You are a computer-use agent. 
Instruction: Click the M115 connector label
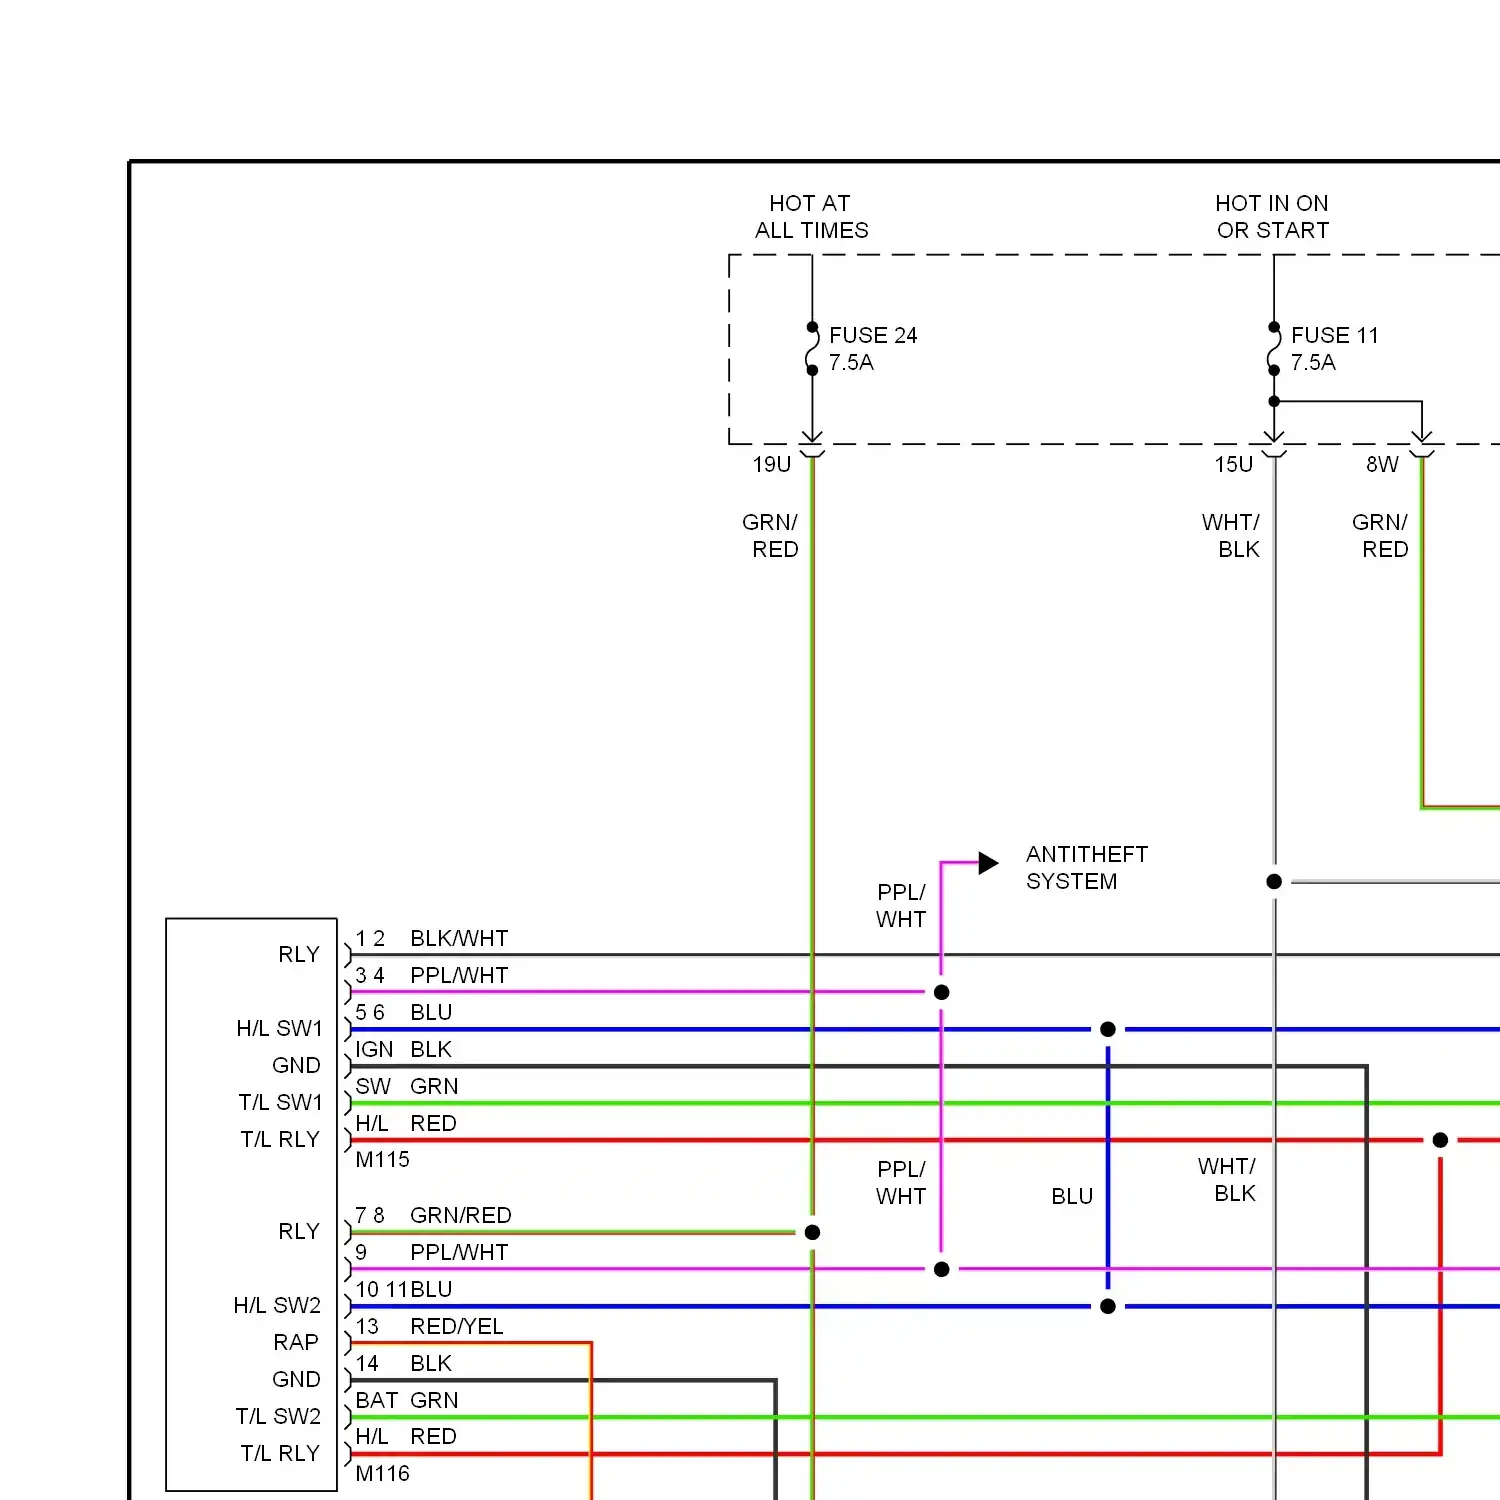[x=382, y=1160]
